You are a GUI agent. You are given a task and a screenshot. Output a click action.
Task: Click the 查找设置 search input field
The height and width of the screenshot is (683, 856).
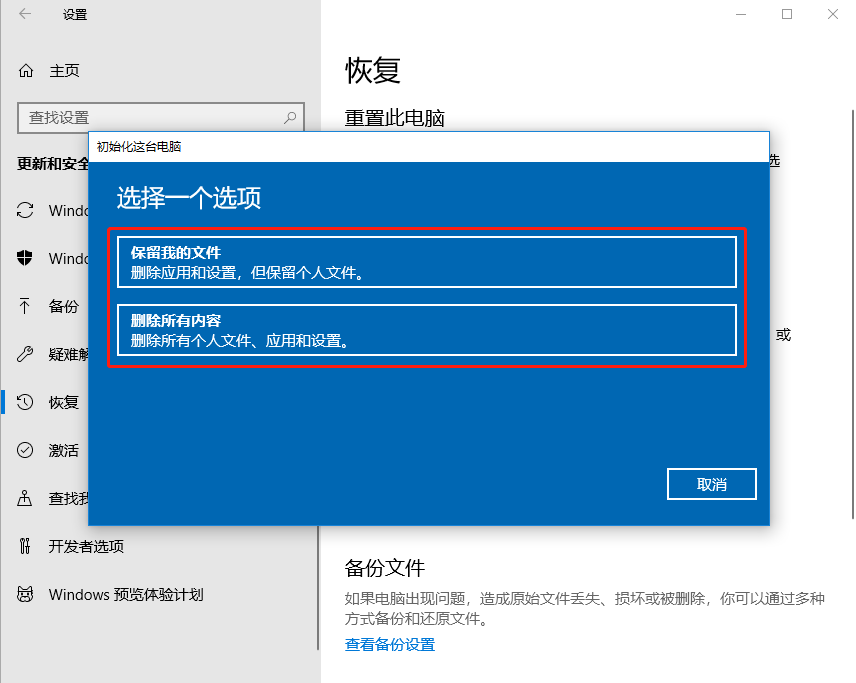(x=150, y=117)
